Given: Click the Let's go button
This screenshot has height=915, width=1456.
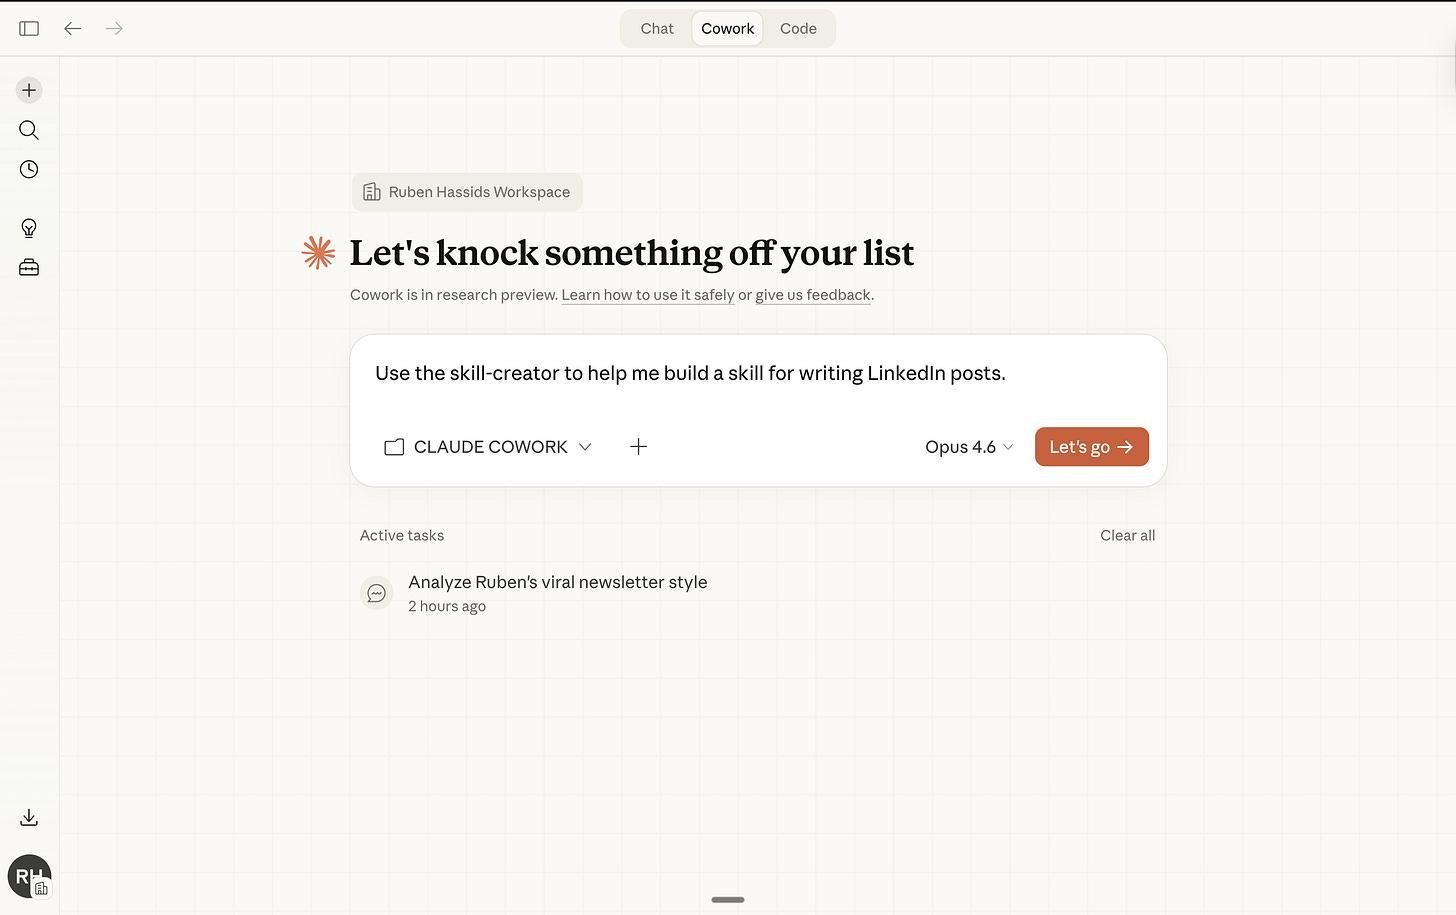Looking at the screenshot, I should coord(1092,447).
